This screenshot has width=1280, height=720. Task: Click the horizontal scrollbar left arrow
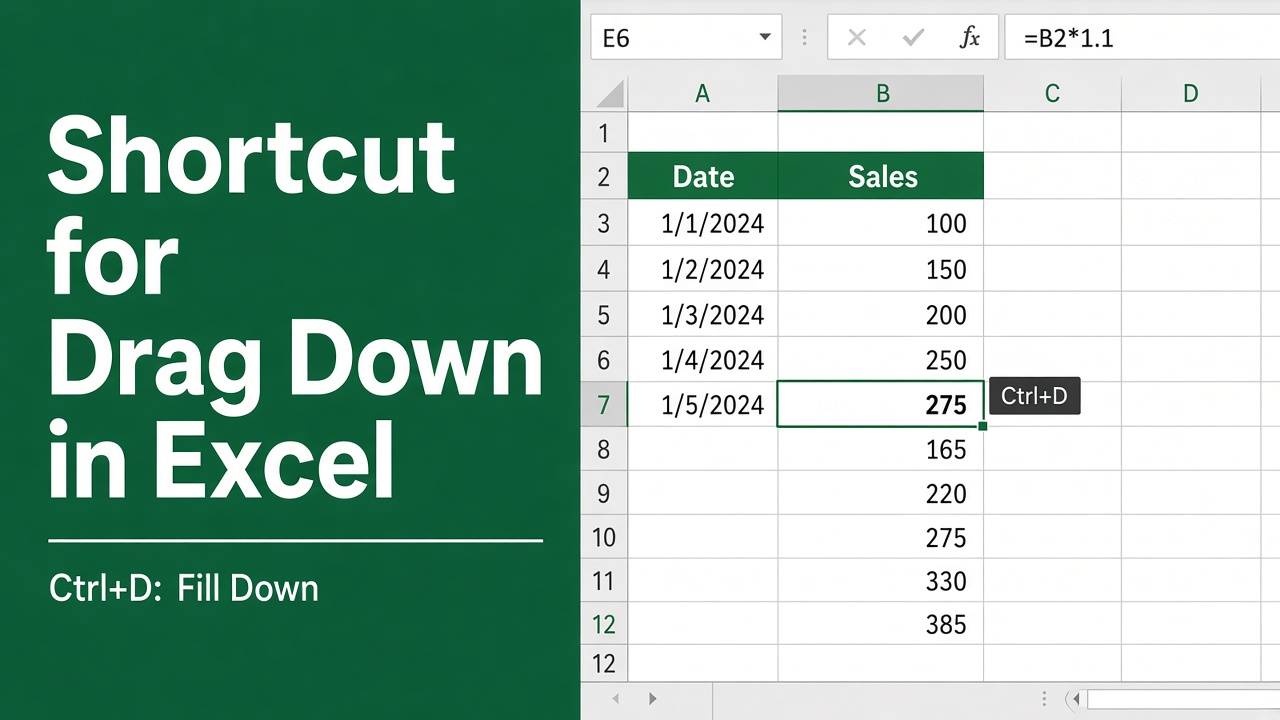pyautogui.click(x=1074, y=699)
